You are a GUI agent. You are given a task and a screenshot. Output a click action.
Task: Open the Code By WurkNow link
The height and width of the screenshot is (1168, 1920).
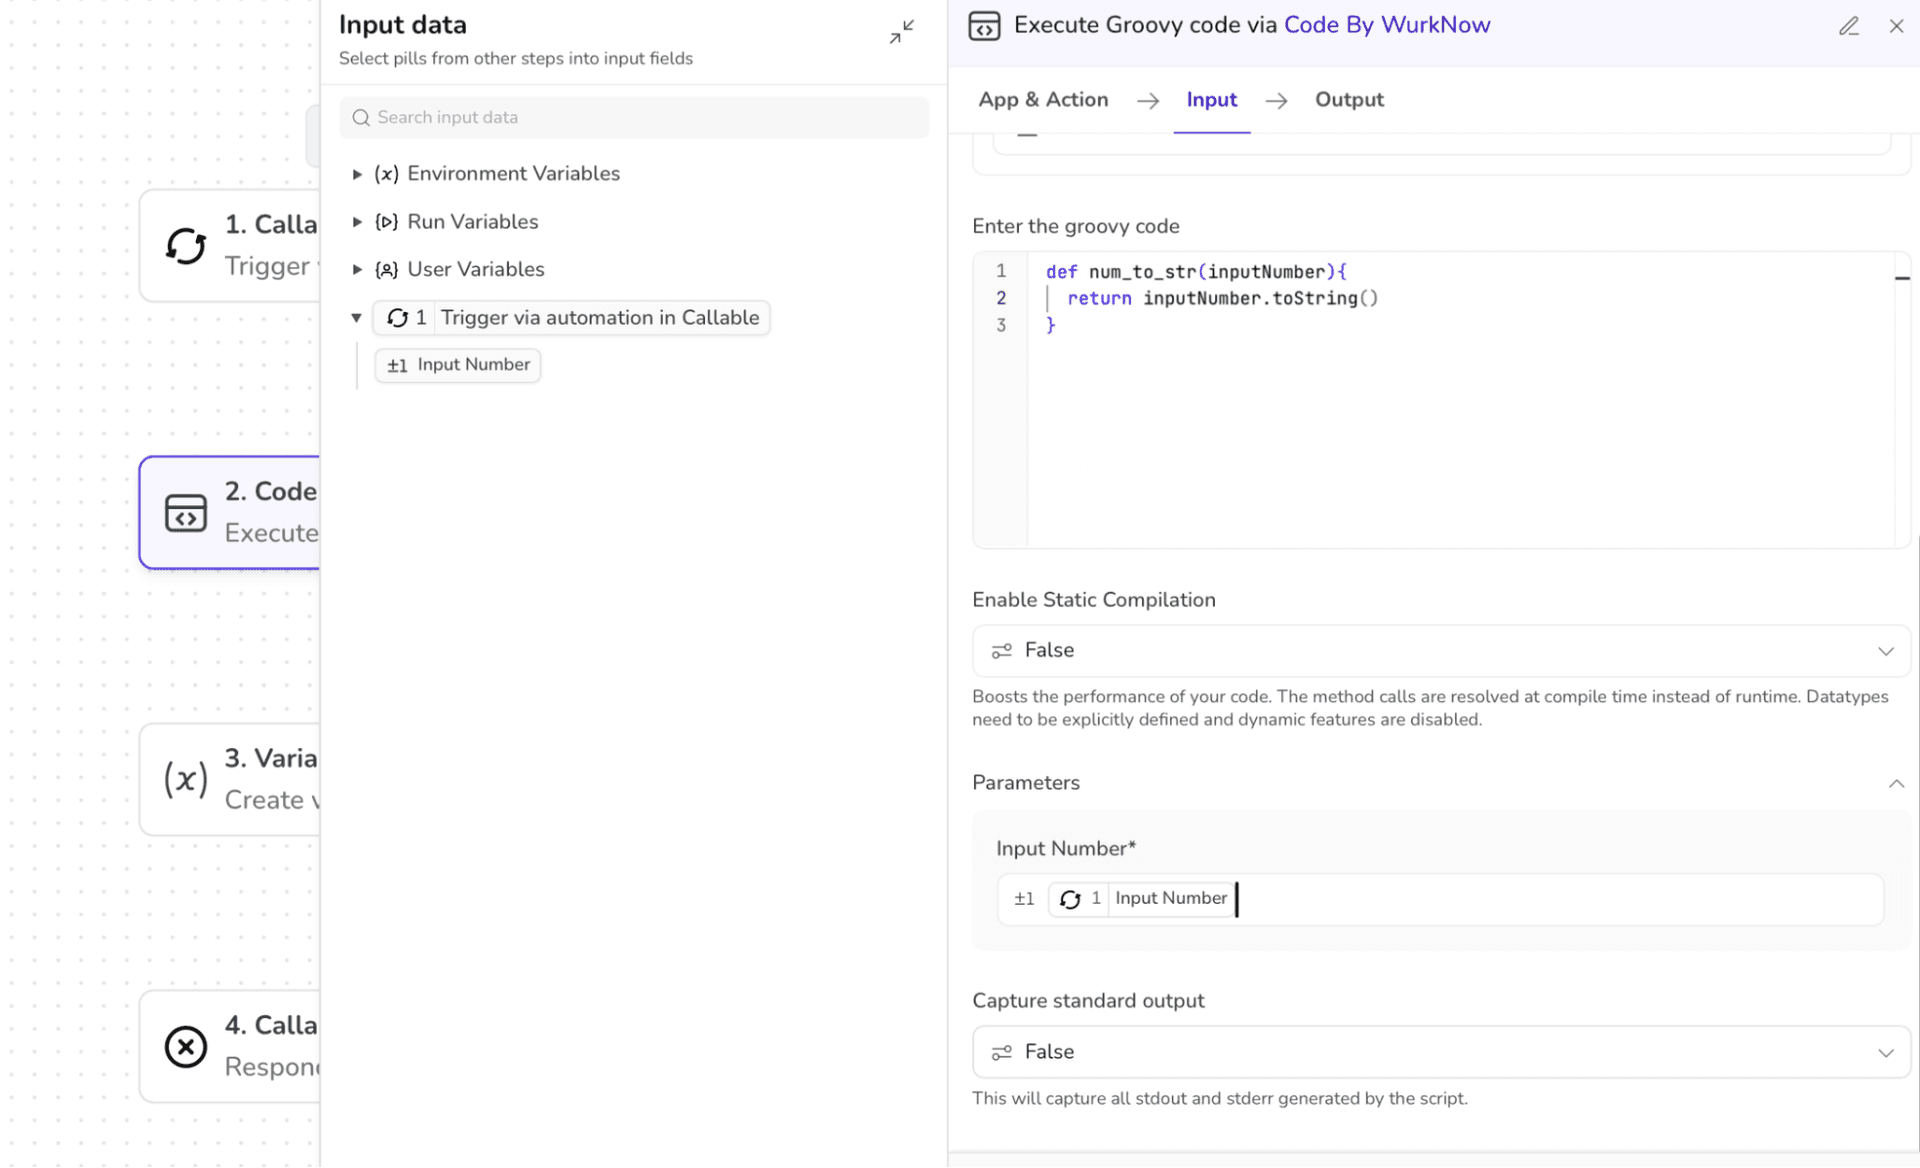pyautogui.click(x=1386, y=25)
